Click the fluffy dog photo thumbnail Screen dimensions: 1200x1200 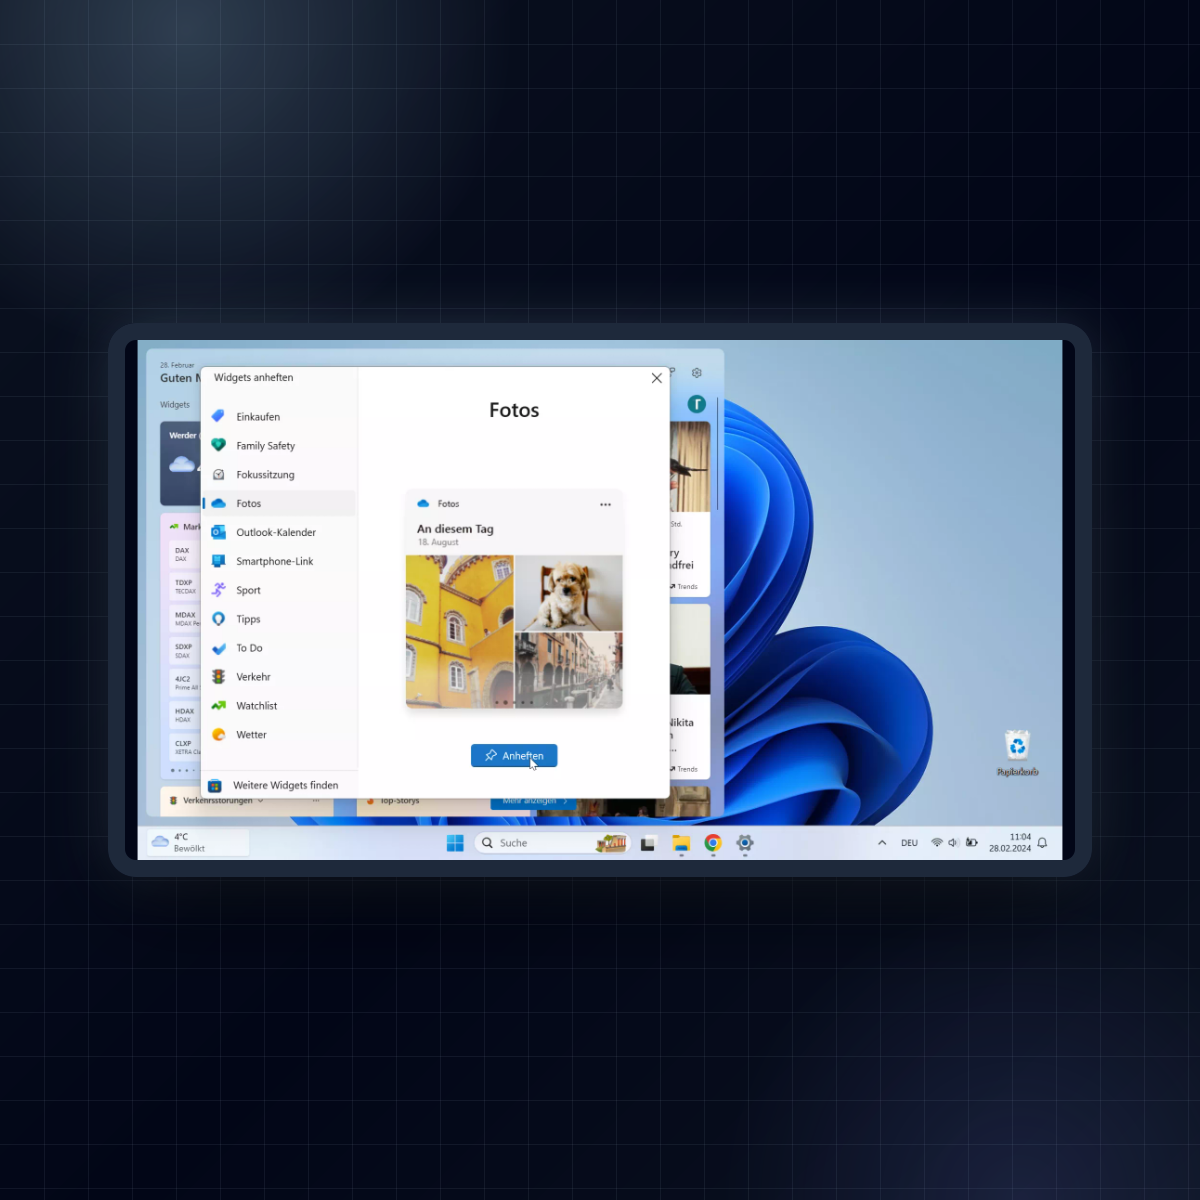pyautogui.click(x=569, y=593)
